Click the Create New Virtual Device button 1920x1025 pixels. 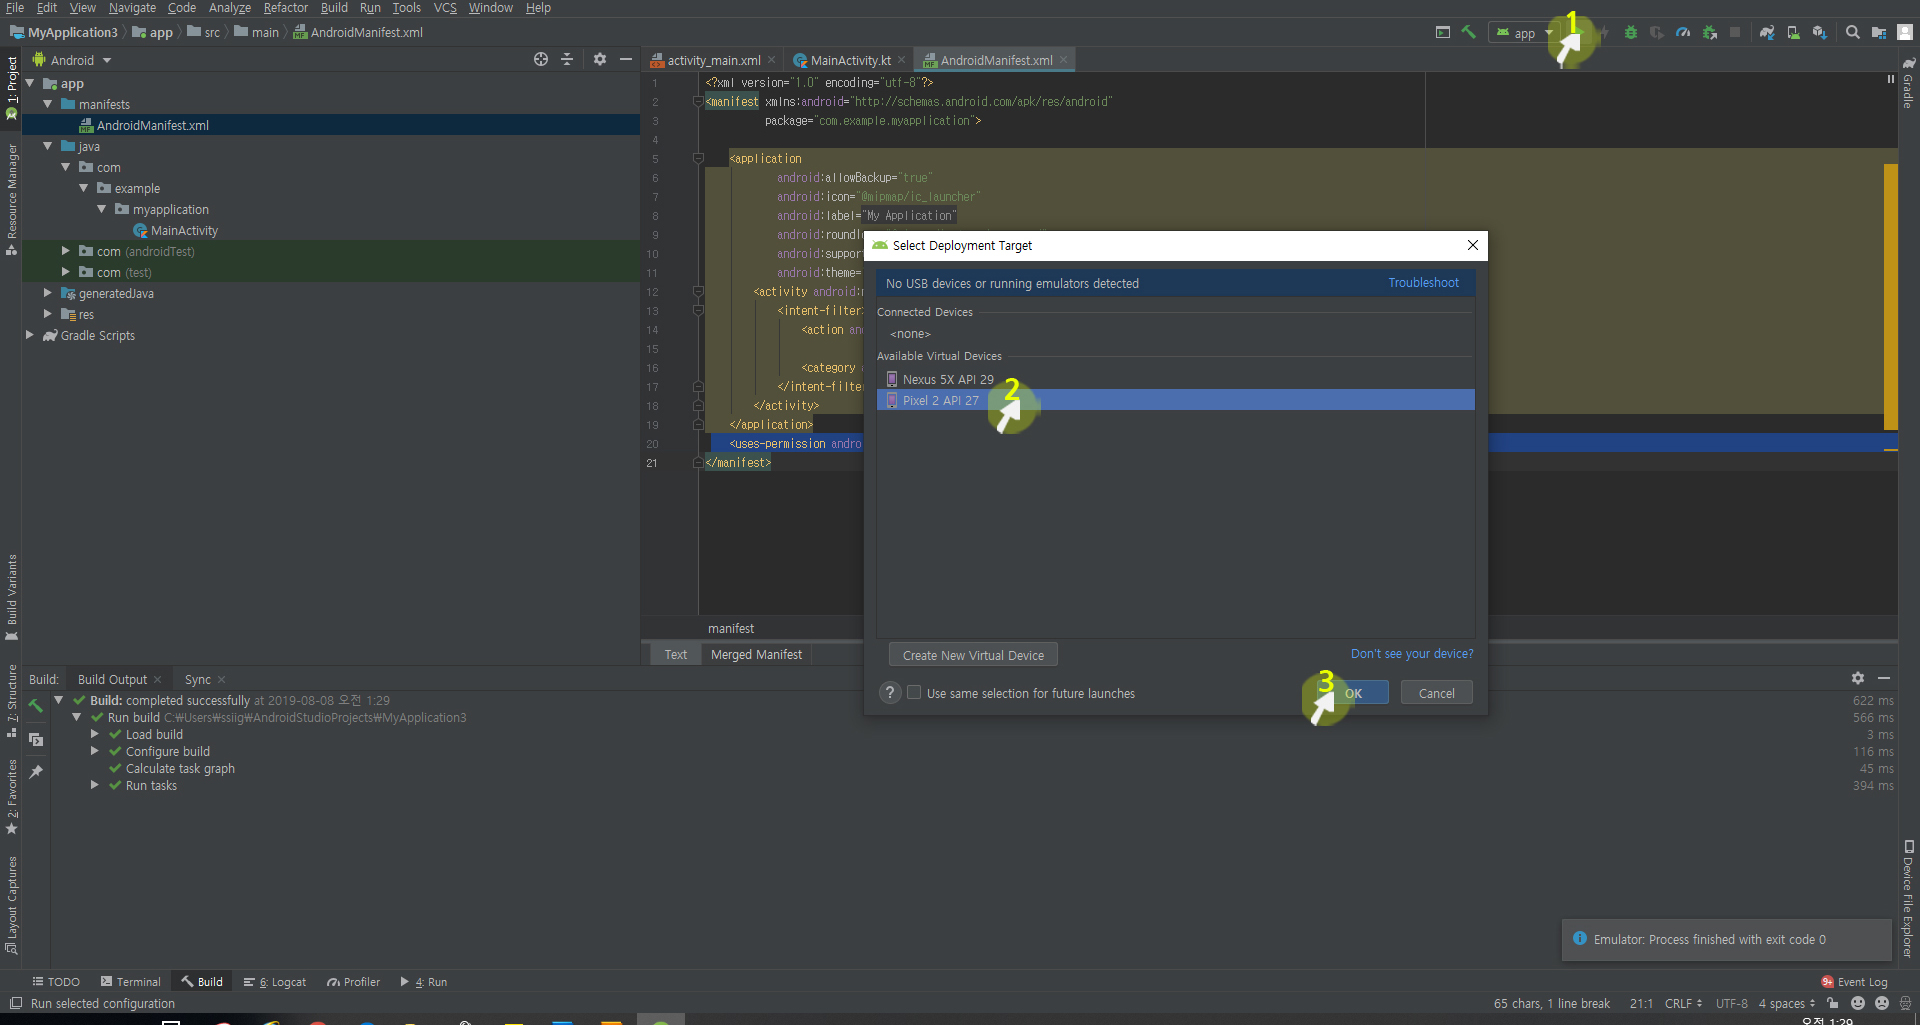coord(973,656)
